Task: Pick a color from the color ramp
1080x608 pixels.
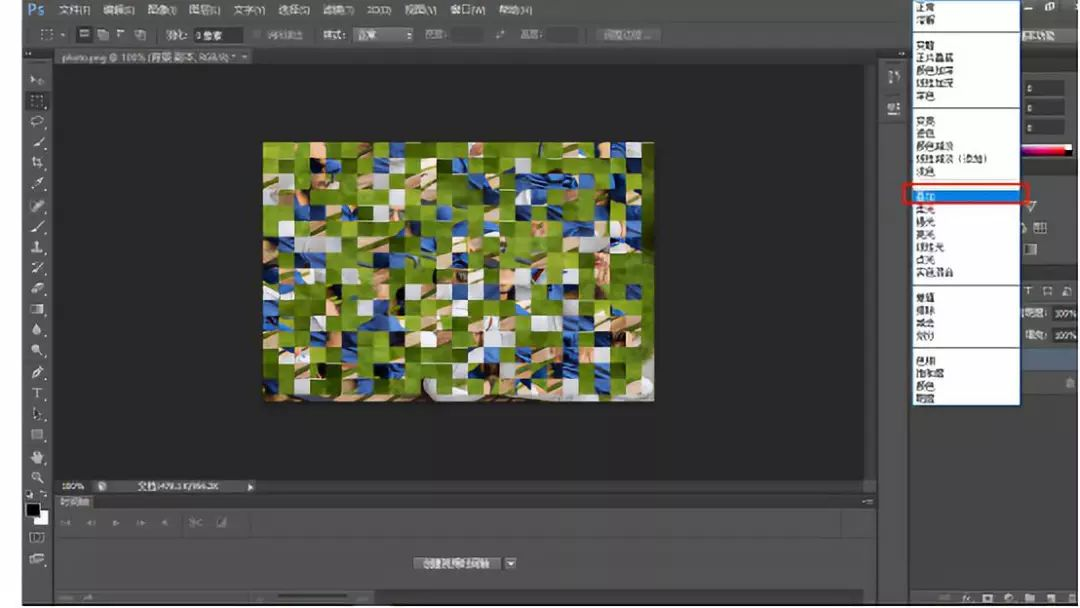Action: click(x=1047, y=150)
